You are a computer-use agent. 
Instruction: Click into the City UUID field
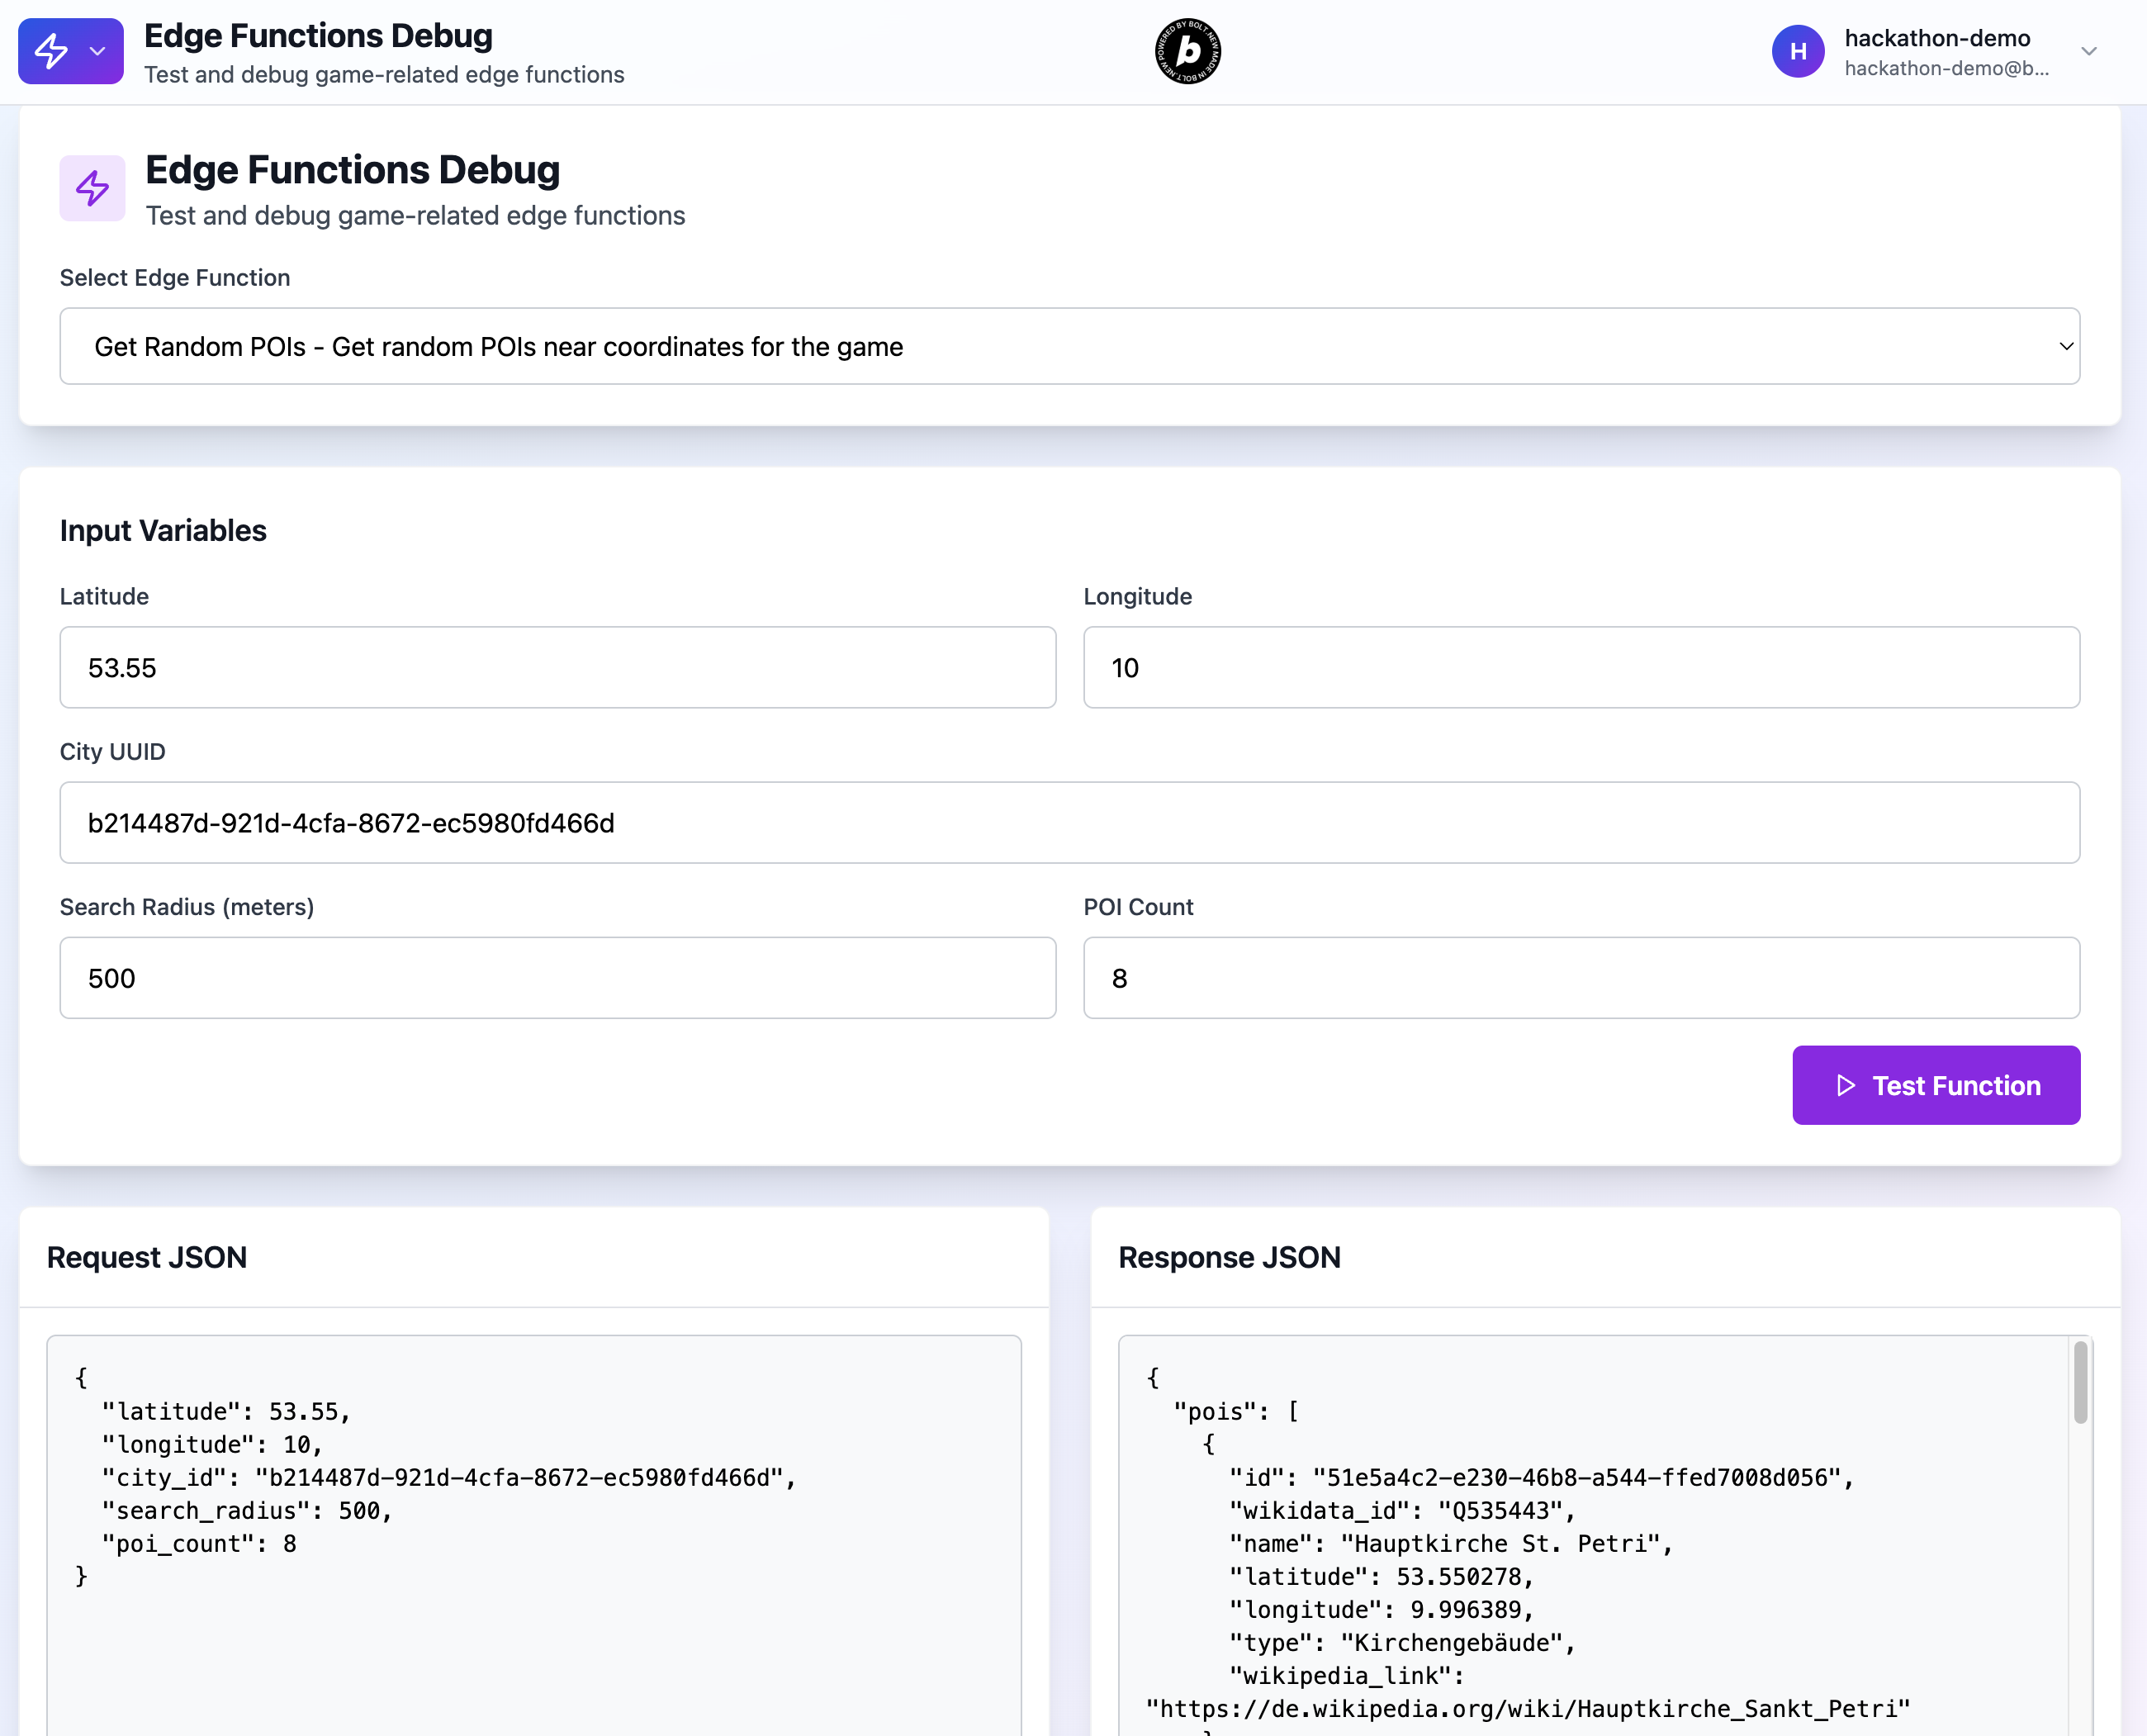click(x=1069, y=822)
